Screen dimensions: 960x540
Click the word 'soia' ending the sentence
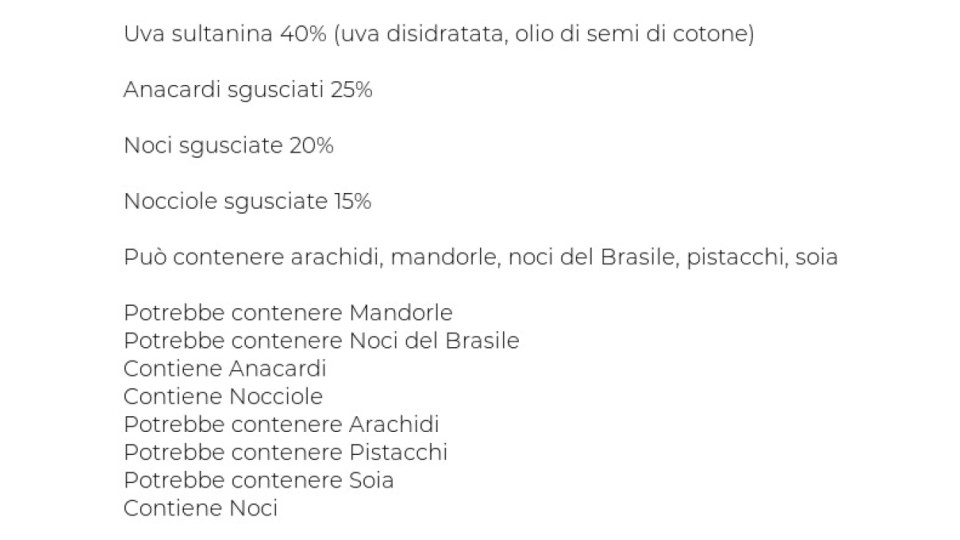click(x=817, y=257)
